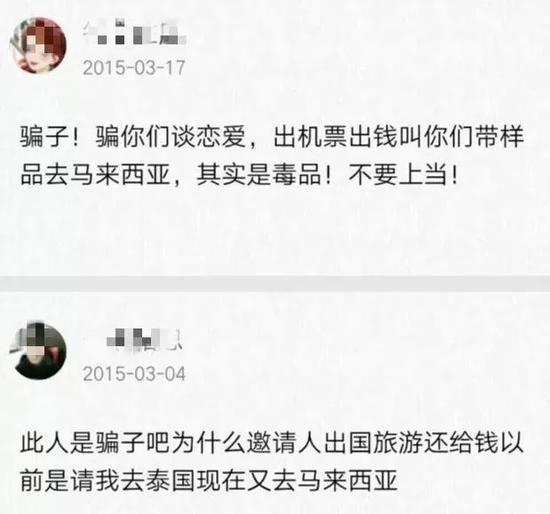Click 马来西亚 ending the second comment
This screenshot has height=514, width=550.
point(348,480)
